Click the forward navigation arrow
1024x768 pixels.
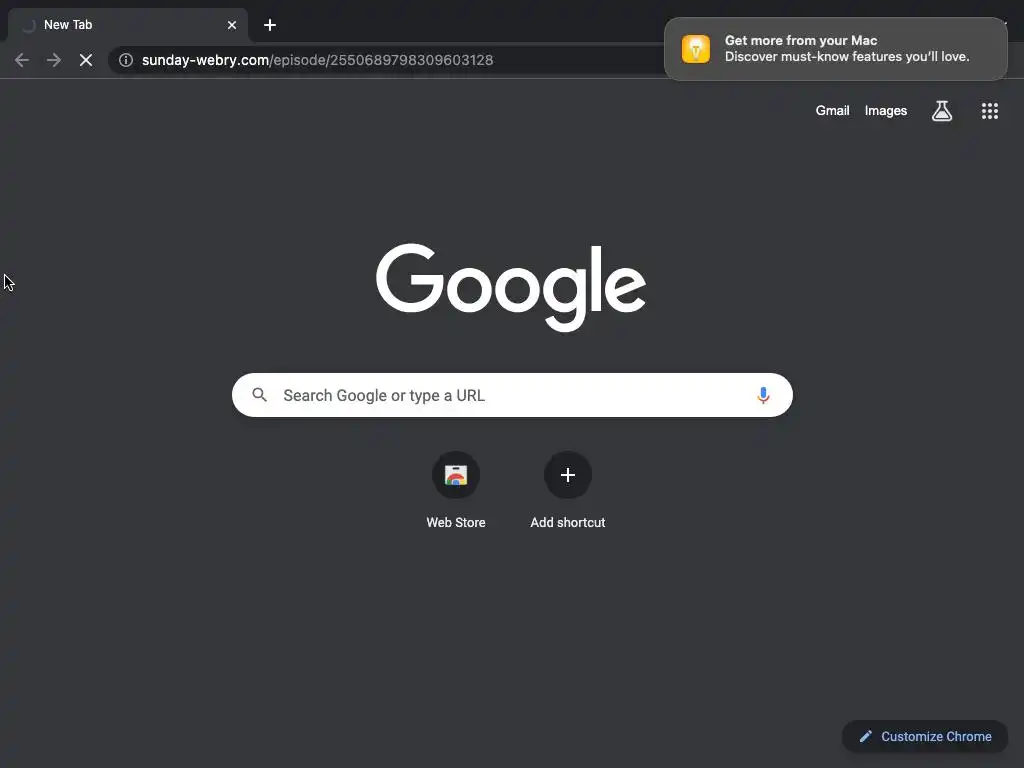[x=54, y=60]
